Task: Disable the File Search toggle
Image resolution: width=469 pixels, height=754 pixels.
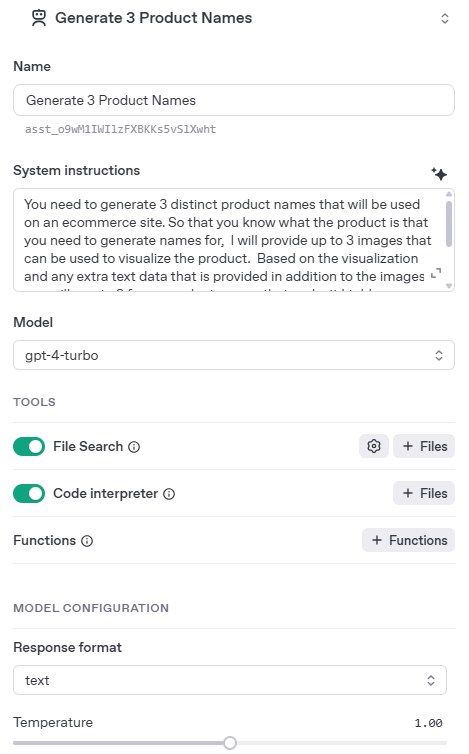Action: [29, 447]
